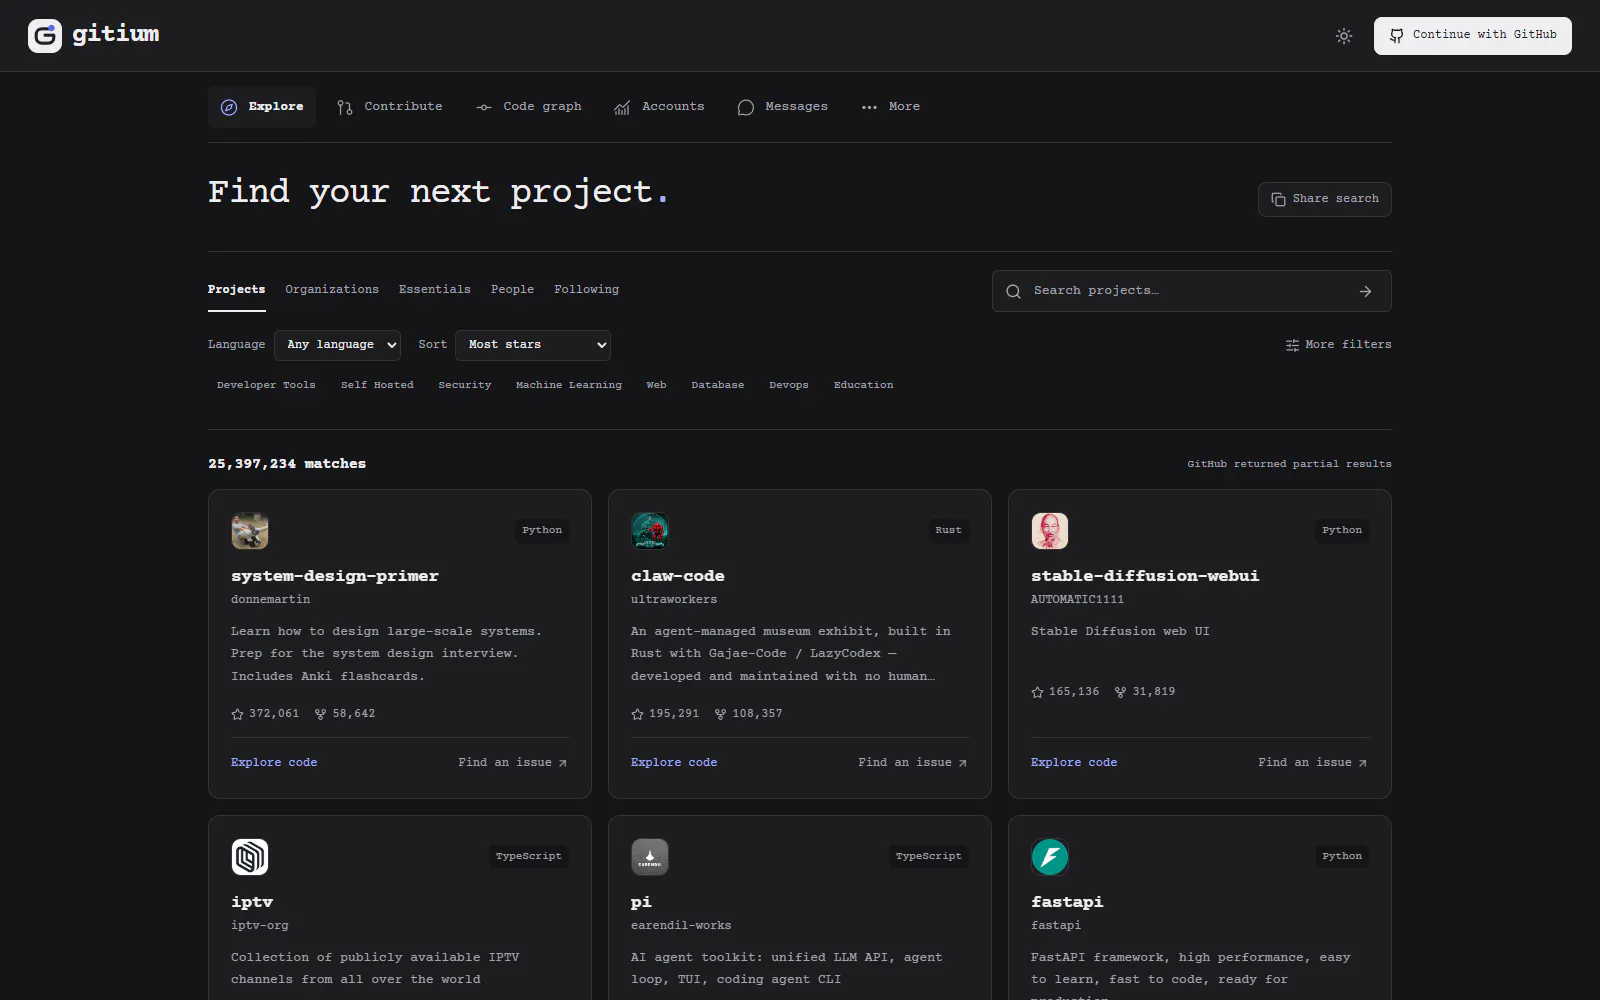Screen dimensions: 1600x1000
Task: Click the stable-diffusion-webui avatar thumbnail
Action: (x=1050, y=531)
